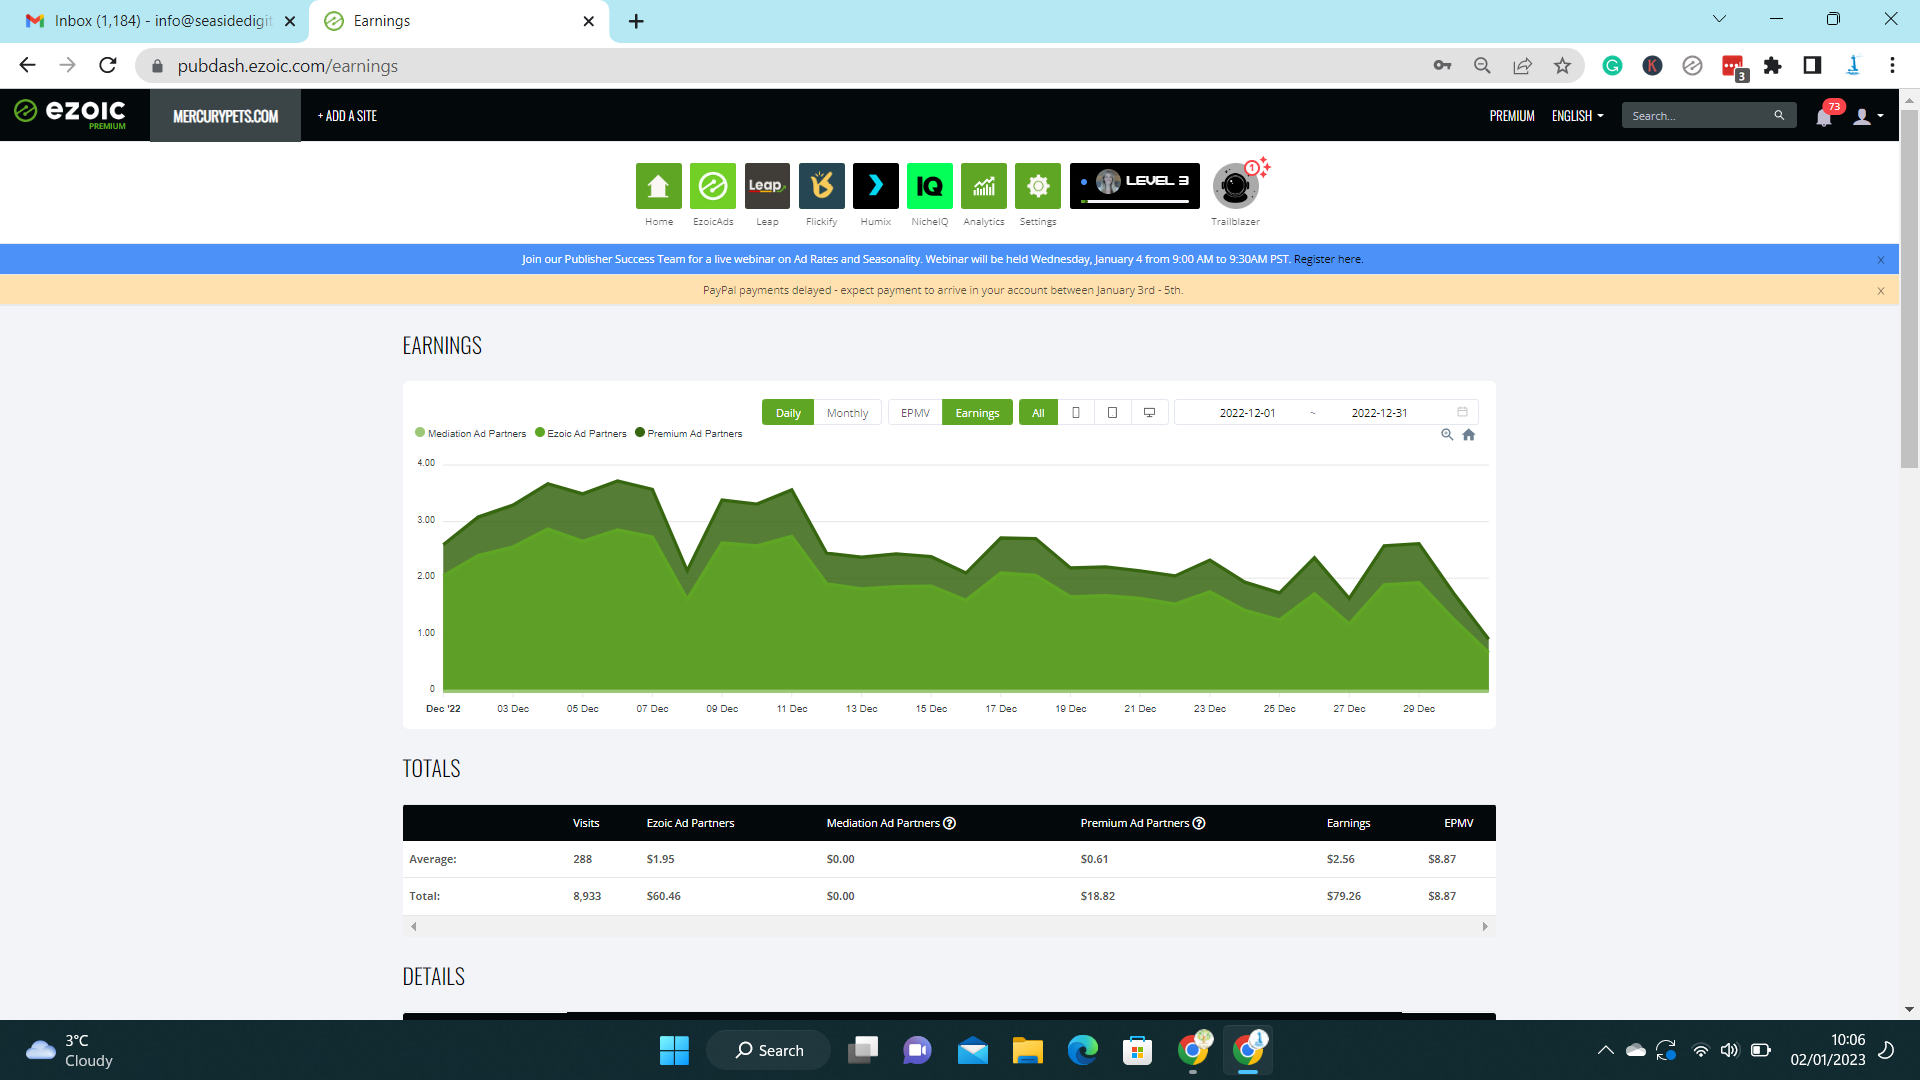Click the browser address bar URL
Screen dimensions: 1920x1080
pos(288,66)
